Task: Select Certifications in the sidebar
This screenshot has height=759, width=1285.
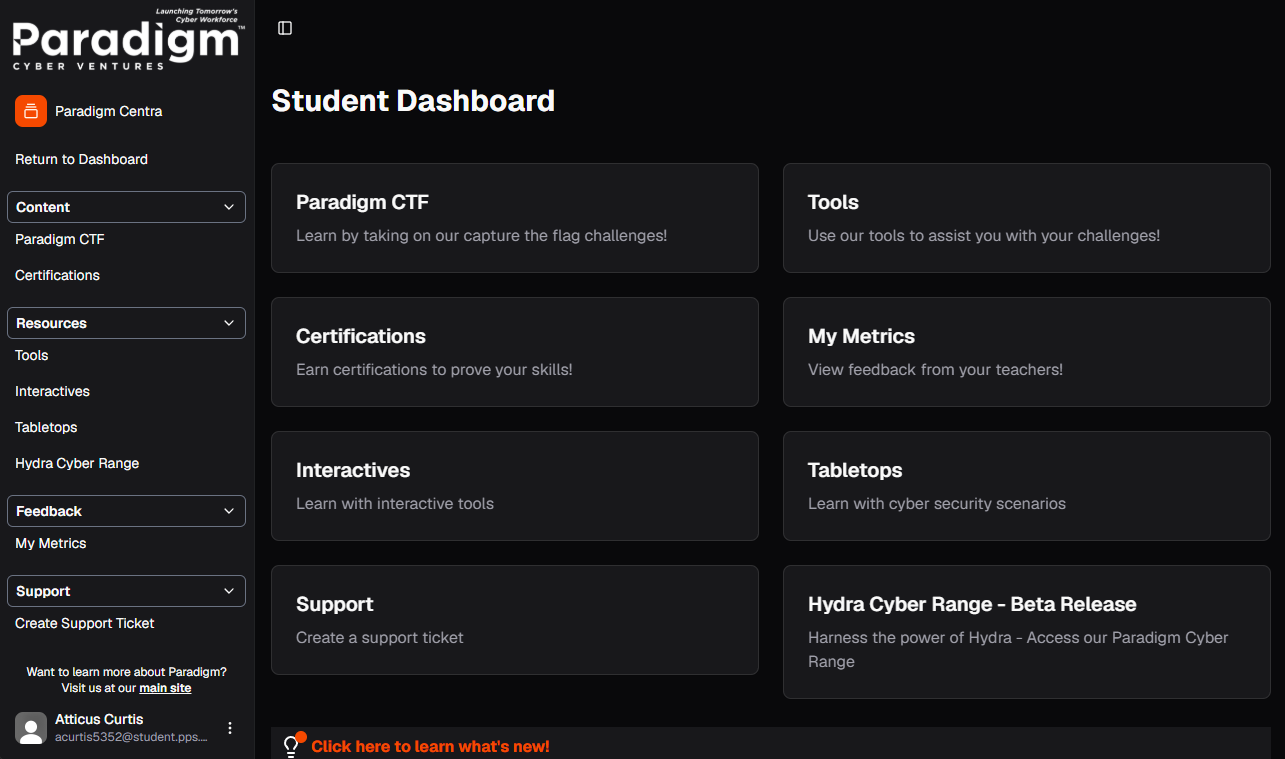Action: tap(57, 275)
